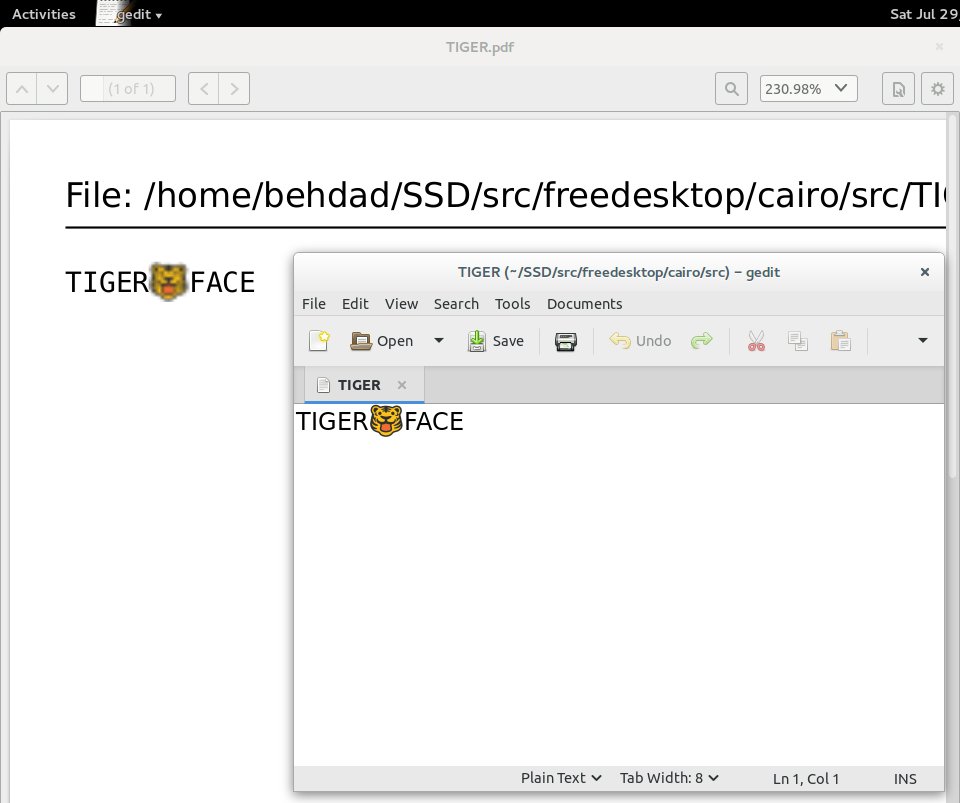Open the PDF file options icon

coord(898,89)
